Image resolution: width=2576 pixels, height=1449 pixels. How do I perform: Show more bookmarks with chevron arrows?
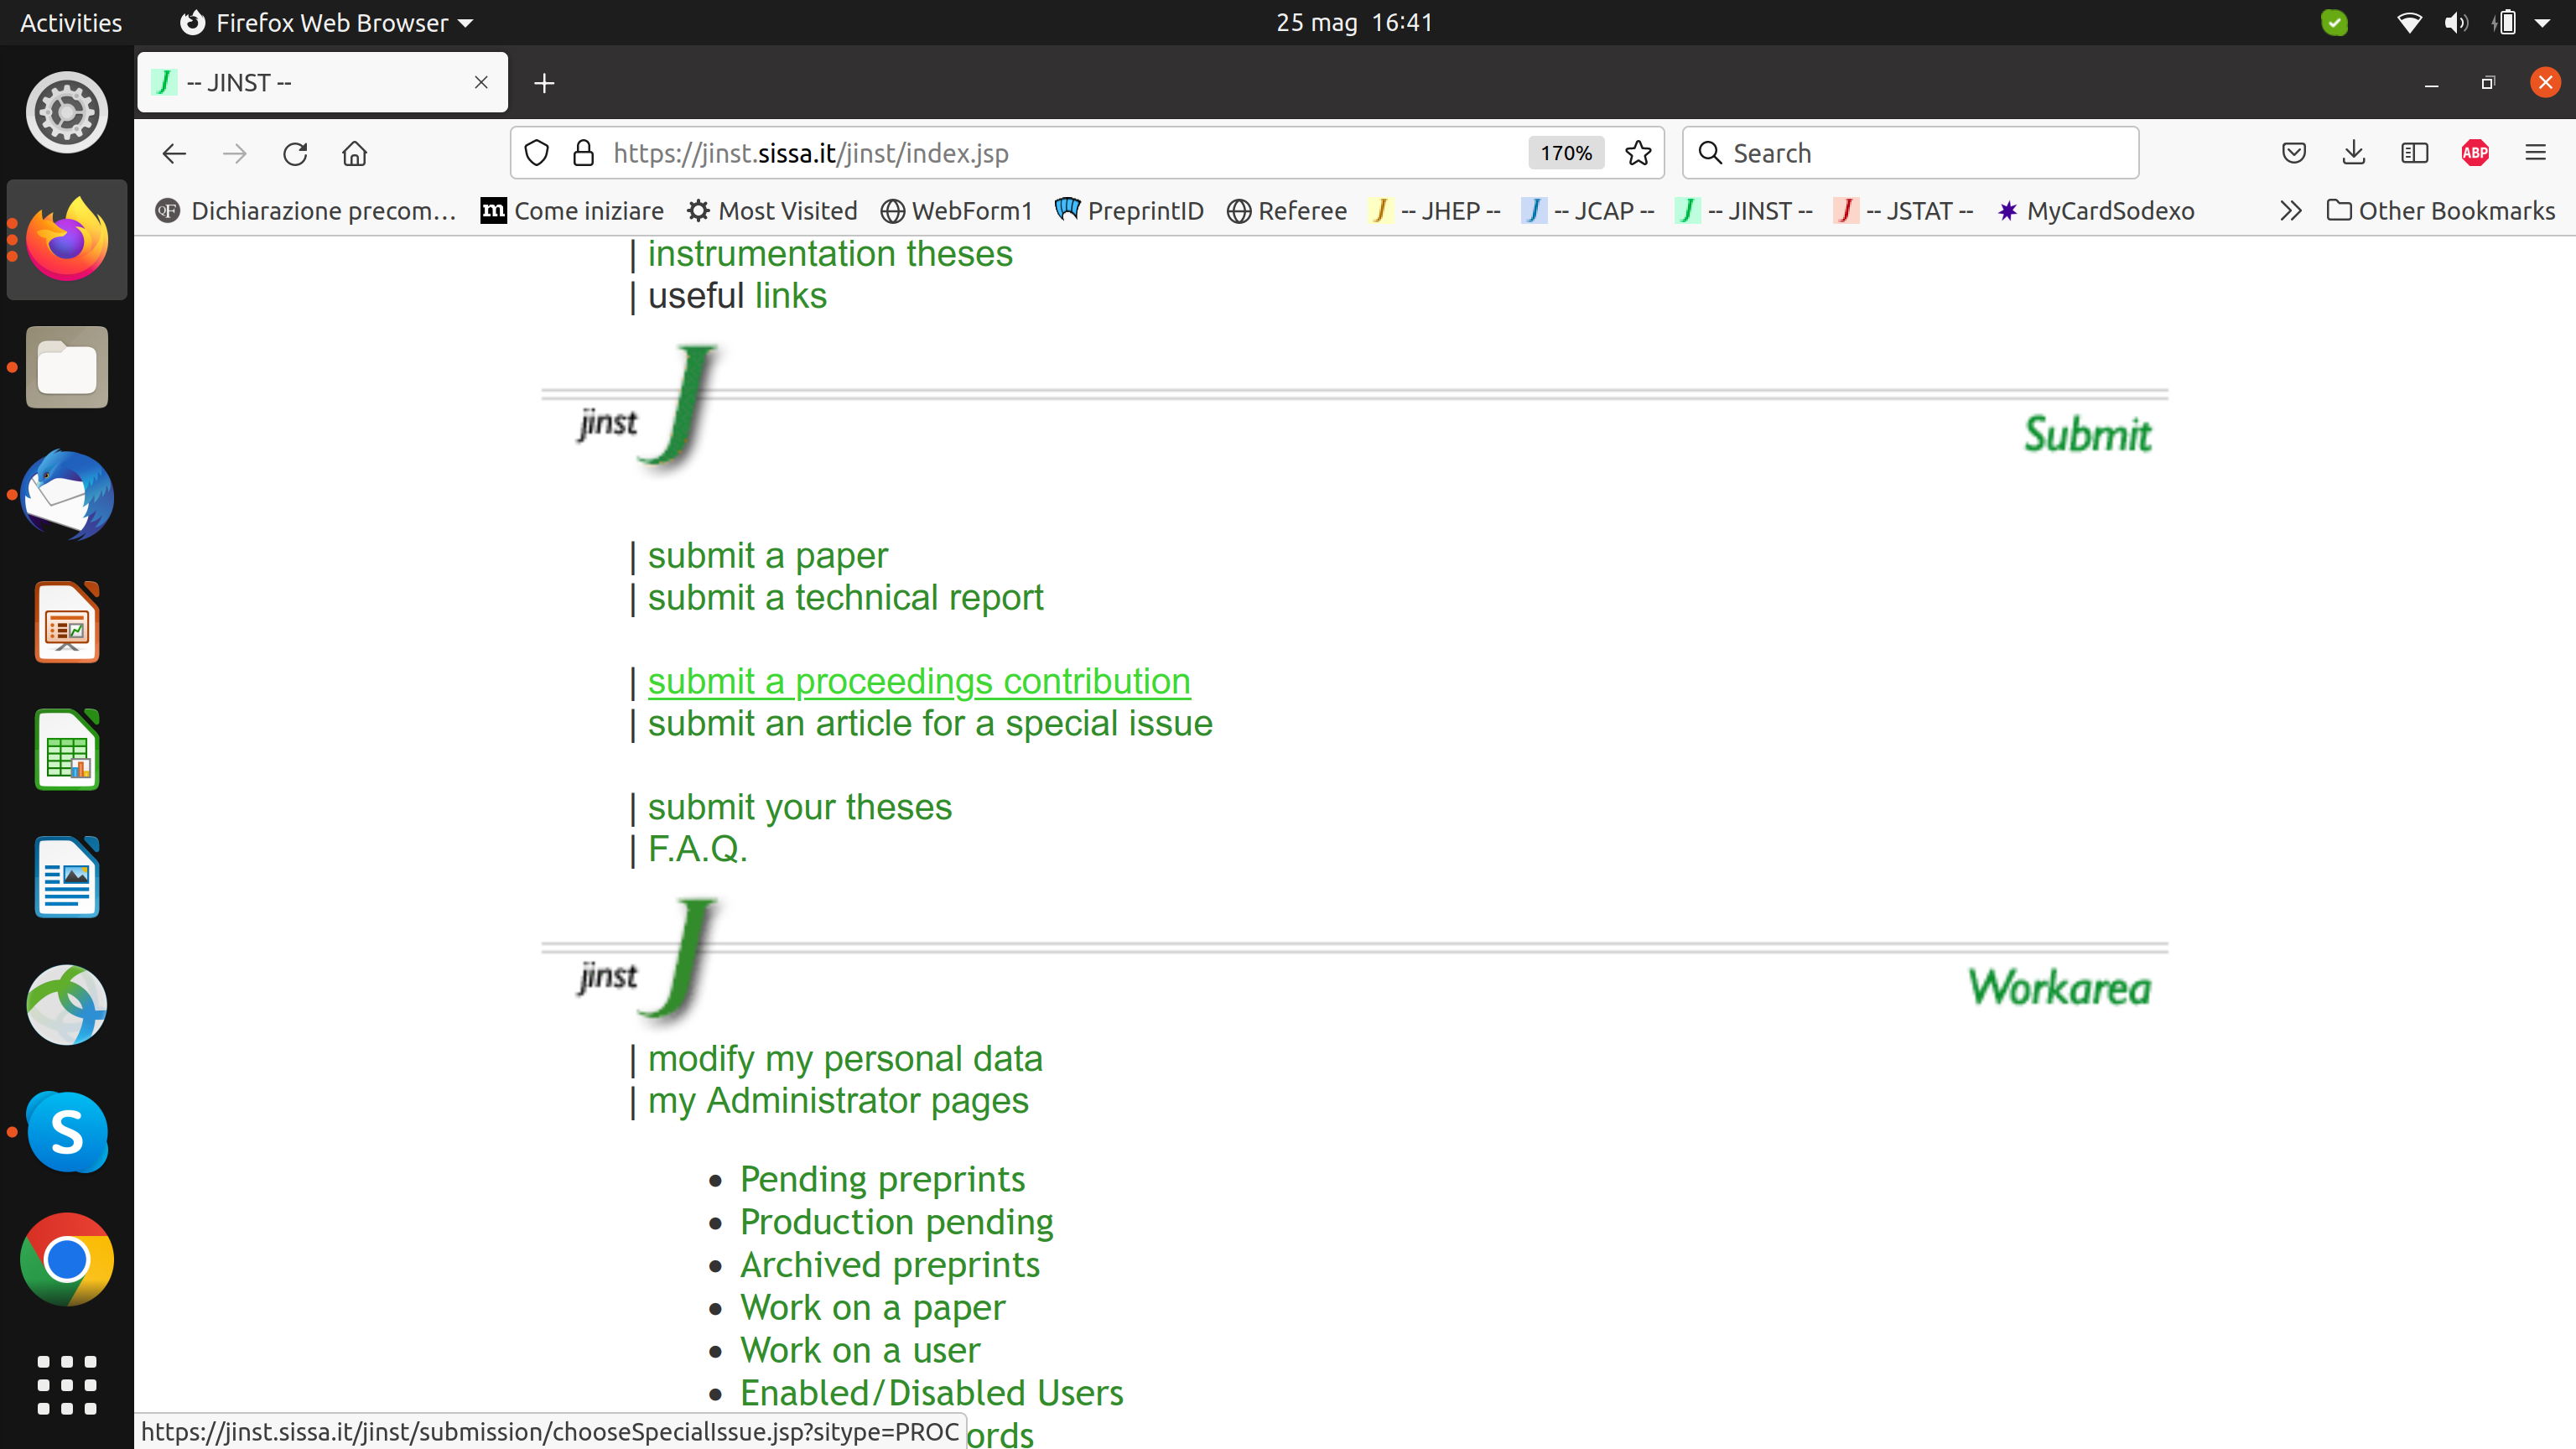point(2291,211)
